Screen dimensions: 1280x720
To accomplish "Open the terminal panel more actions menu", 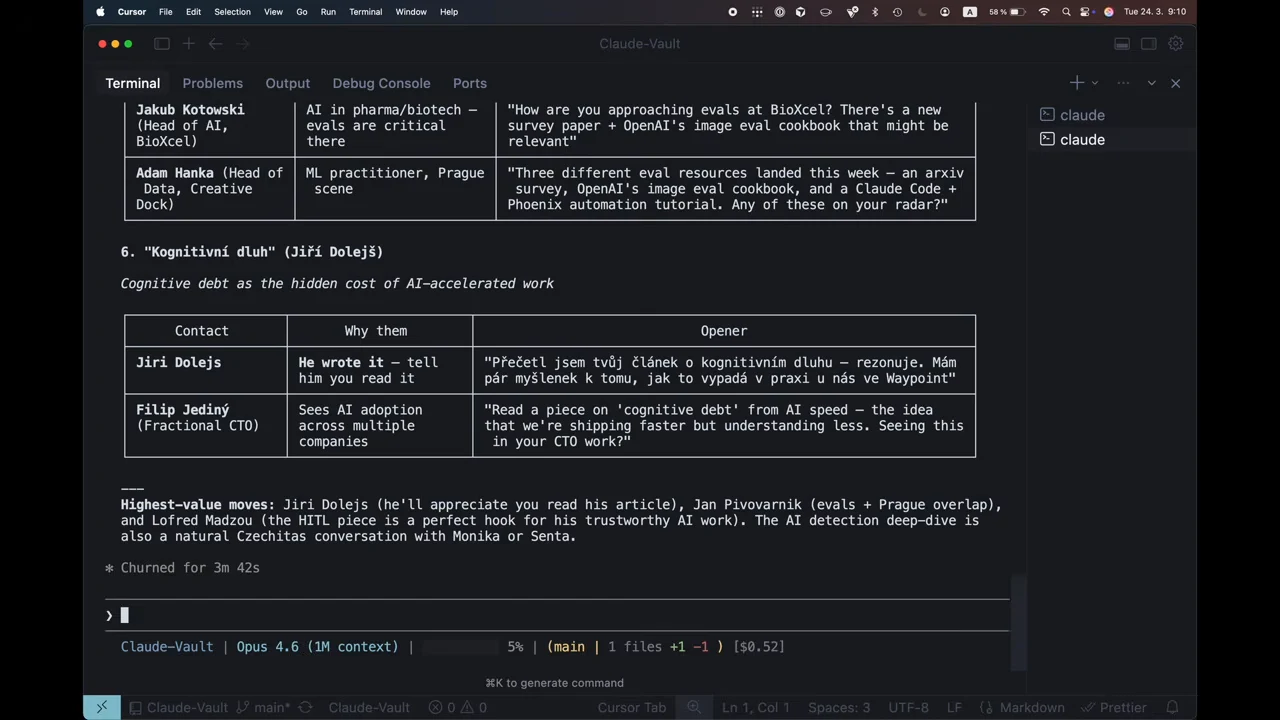I will (x=1123, y=83).
